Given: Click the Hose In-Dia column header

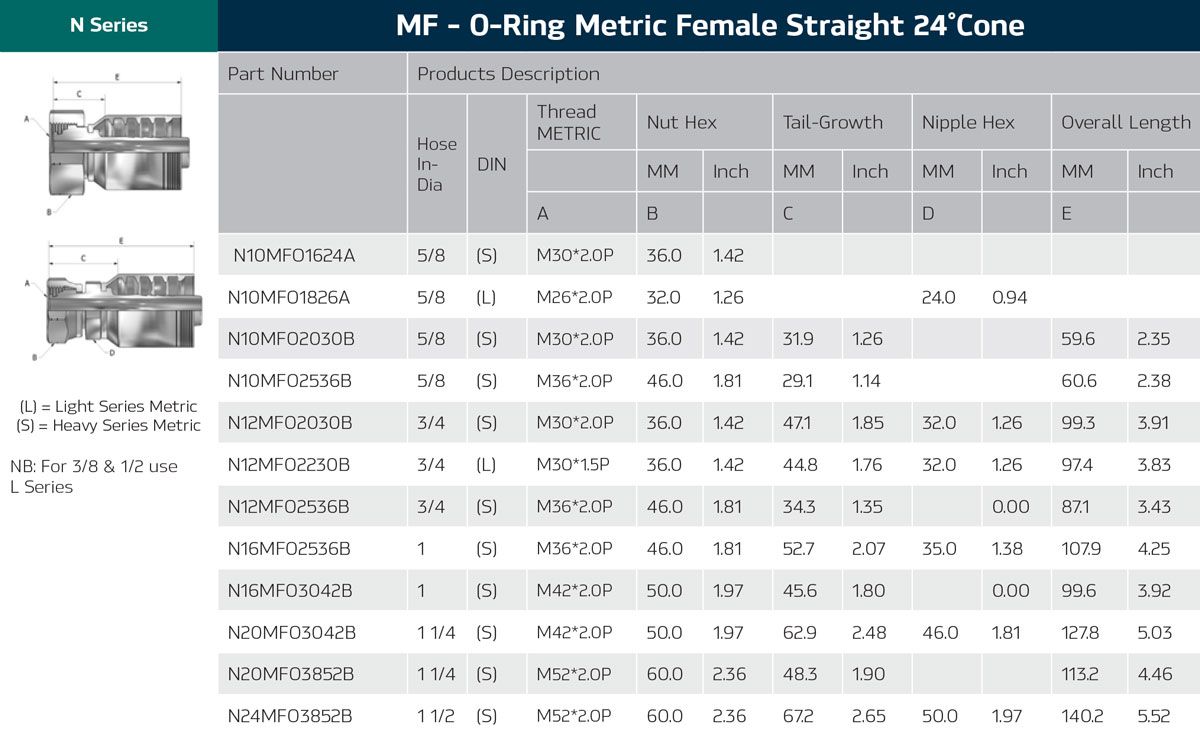Looking at the screenshot, I should click(x=437, y=164).
